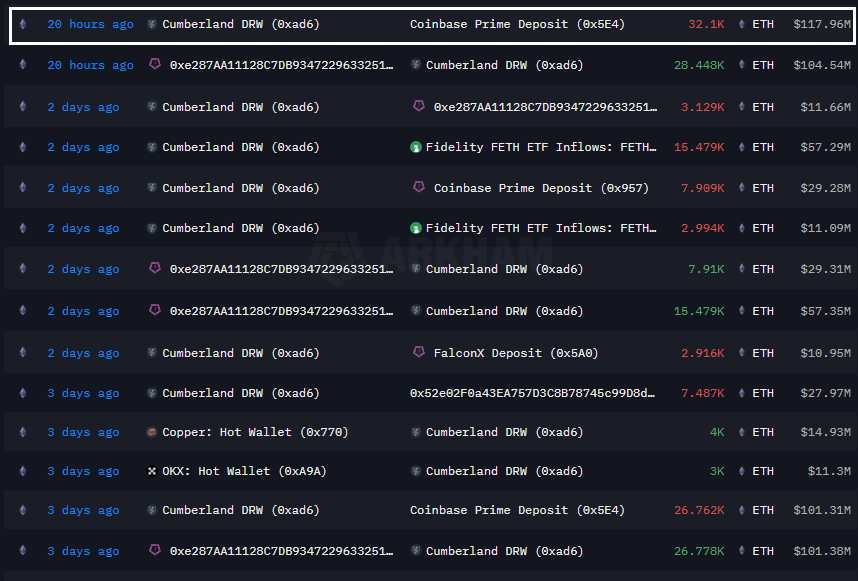Click the Cumberland shield icon in the $117.96M row
858x581 pixels.
pos(152,24)
